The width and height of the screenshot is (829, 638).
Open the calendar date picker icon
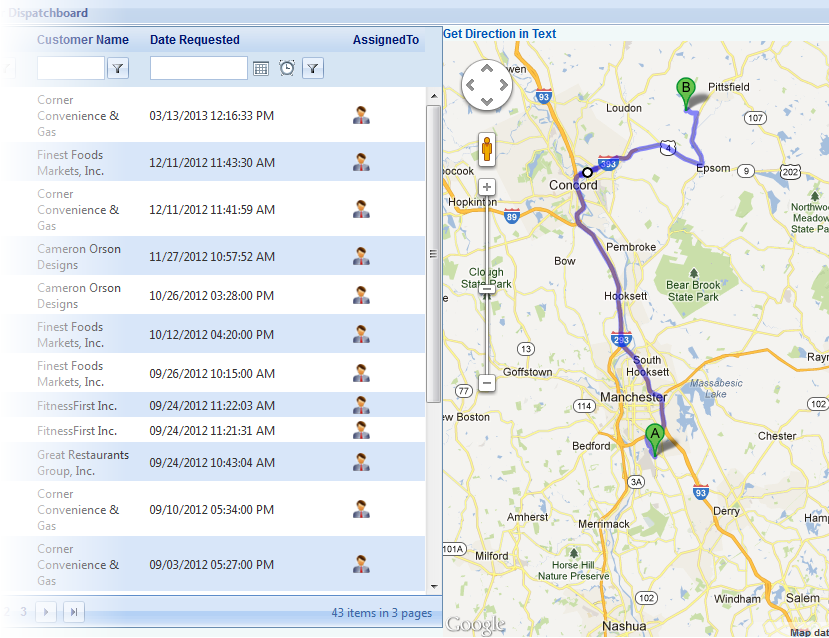tap(261, 68)
